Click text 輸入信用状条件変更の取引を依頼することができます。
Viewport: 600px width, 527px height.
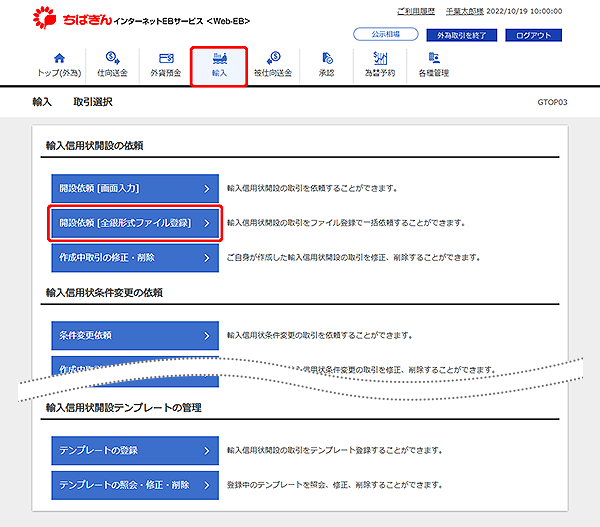pos(320,336)
